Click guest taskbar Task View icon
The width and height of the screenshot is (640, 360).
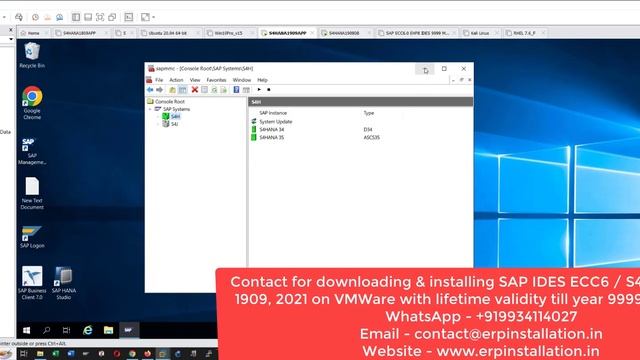pos(66,330)
